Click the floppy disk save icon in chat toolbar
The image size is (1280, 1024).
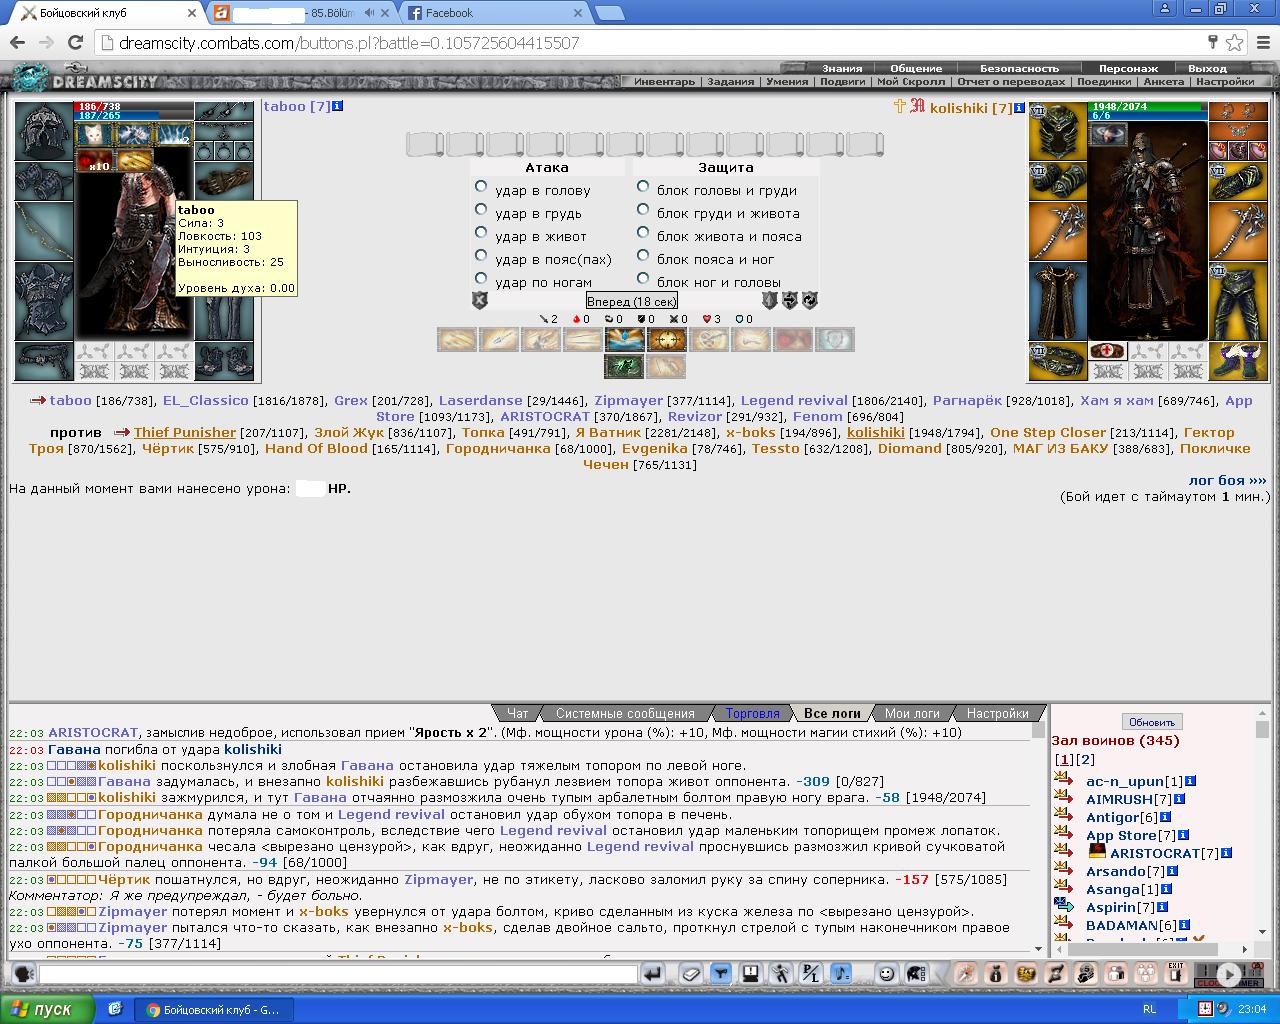(x=750, y=973)
